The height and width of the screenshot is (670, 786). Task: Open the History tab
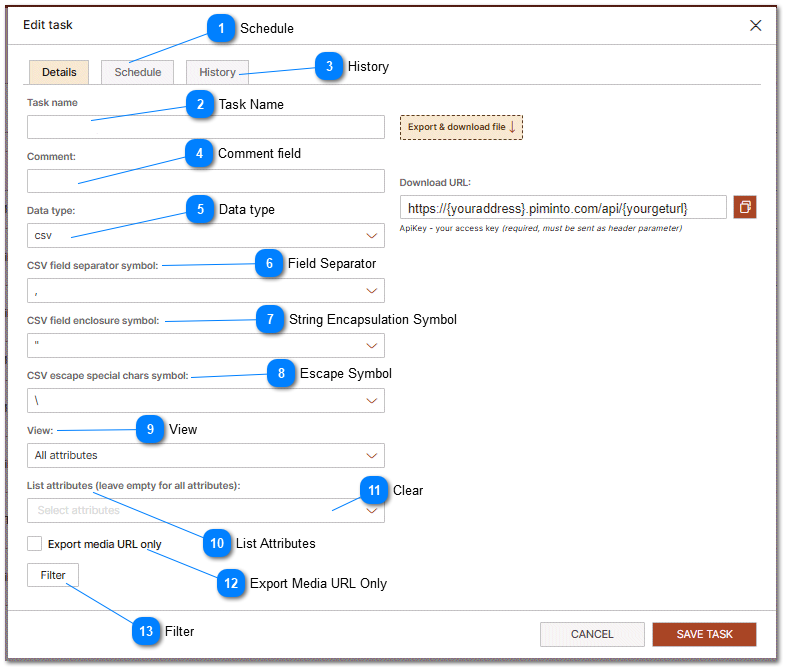(217, 72)
